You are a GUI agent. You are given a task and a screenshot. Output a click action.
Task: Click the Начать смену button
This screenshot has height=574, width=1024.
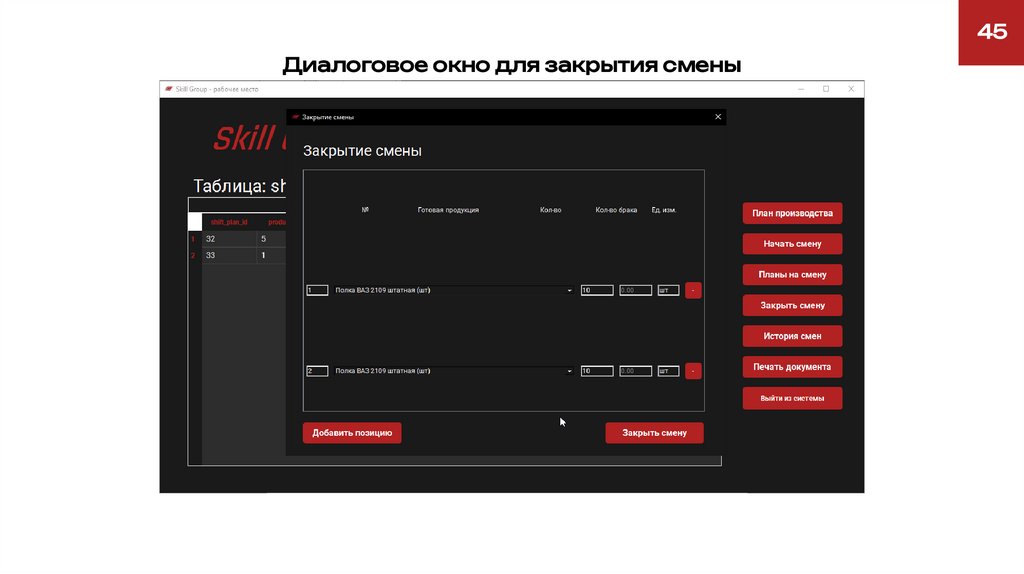click(x=792, y=244)
